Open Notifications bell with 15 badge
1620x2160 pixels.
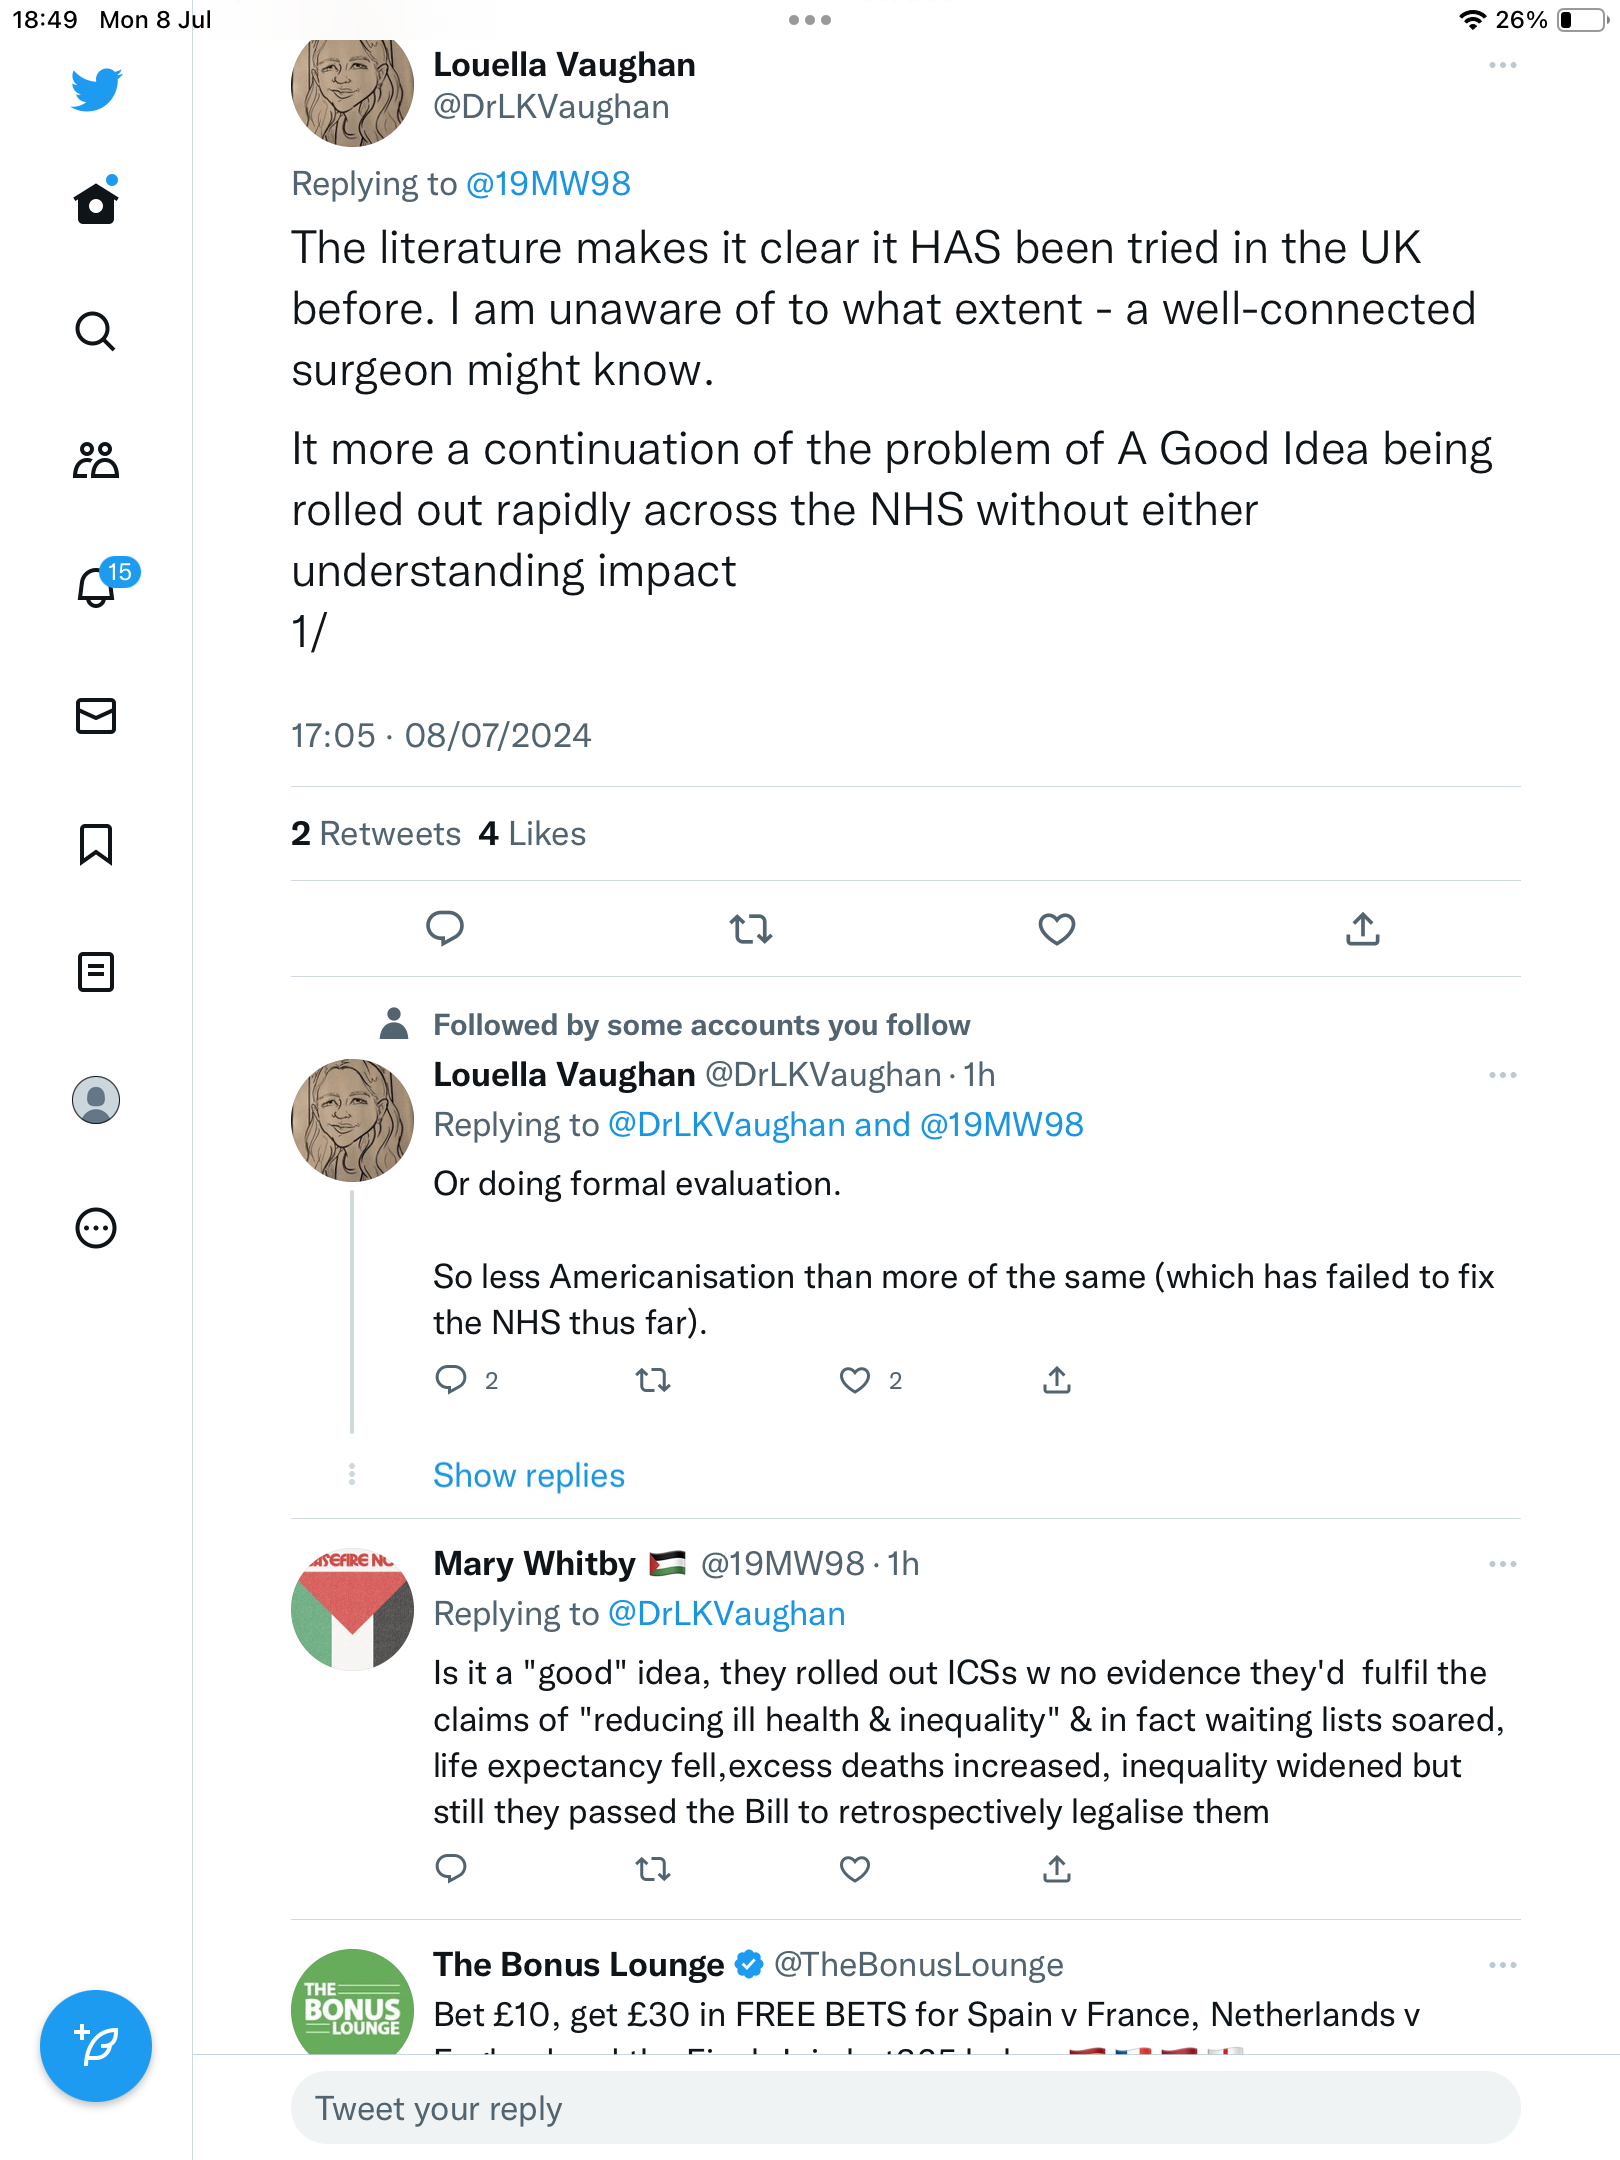coord(97,587)
